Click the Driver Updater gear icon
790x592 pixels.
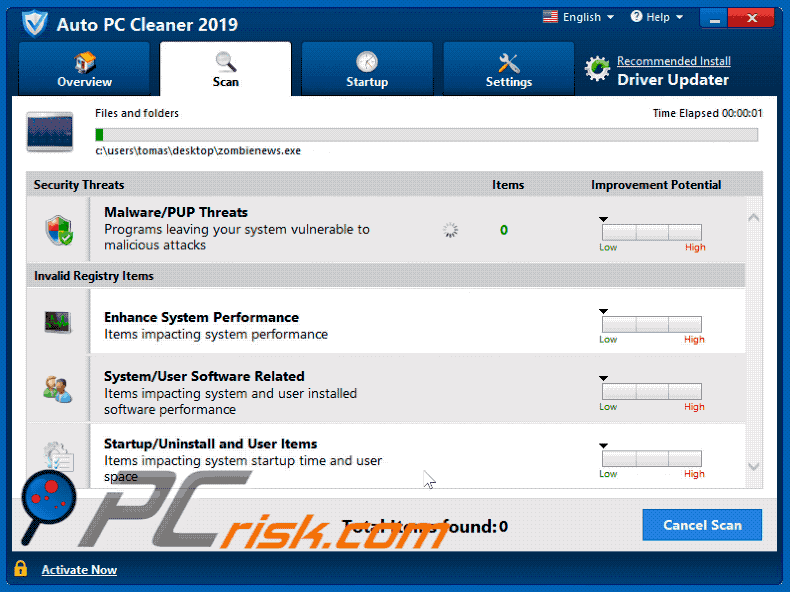click(x=598, y=69)
